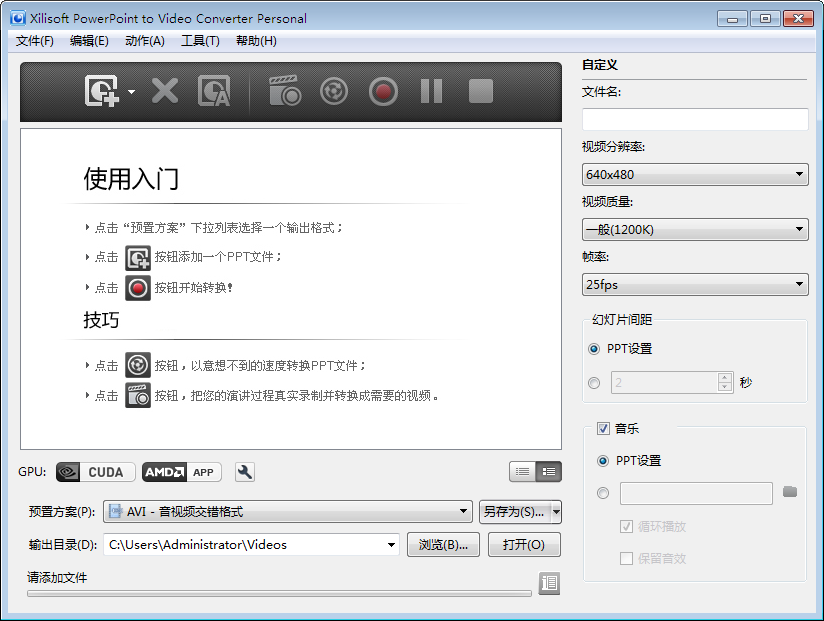This screenshot has height=621, width=824.
Task: Toggle AMD APP GPU acceleration
Action: [x=182, y=472]
